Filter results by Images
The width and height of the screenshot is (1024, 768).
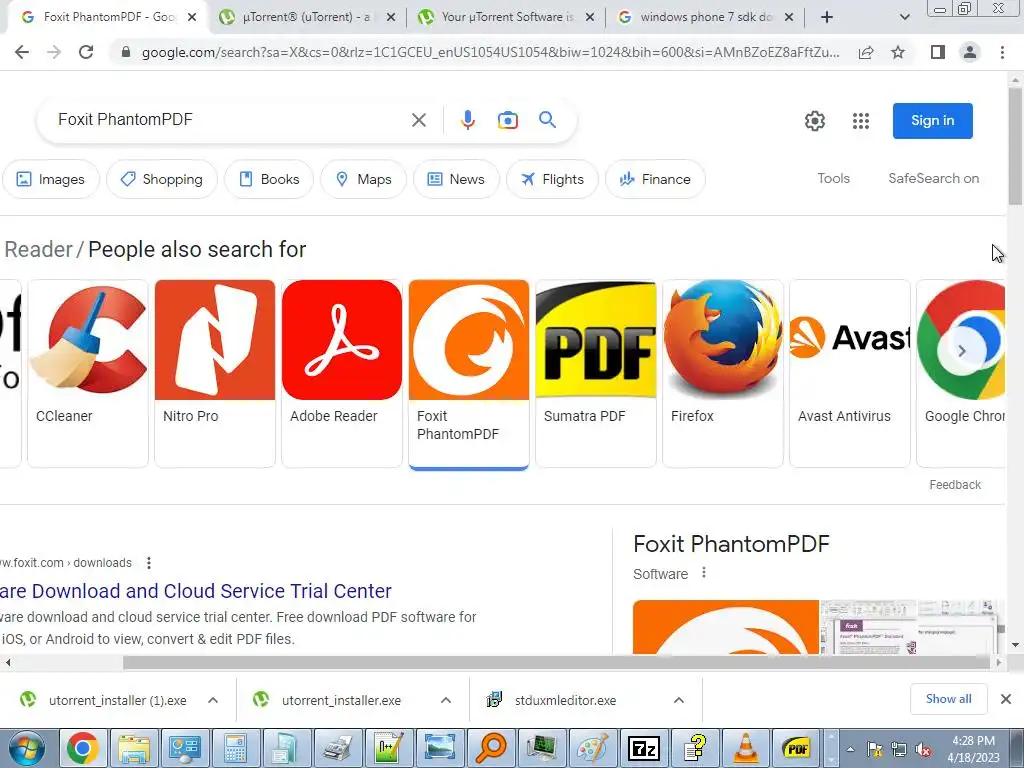coord(51,179)
